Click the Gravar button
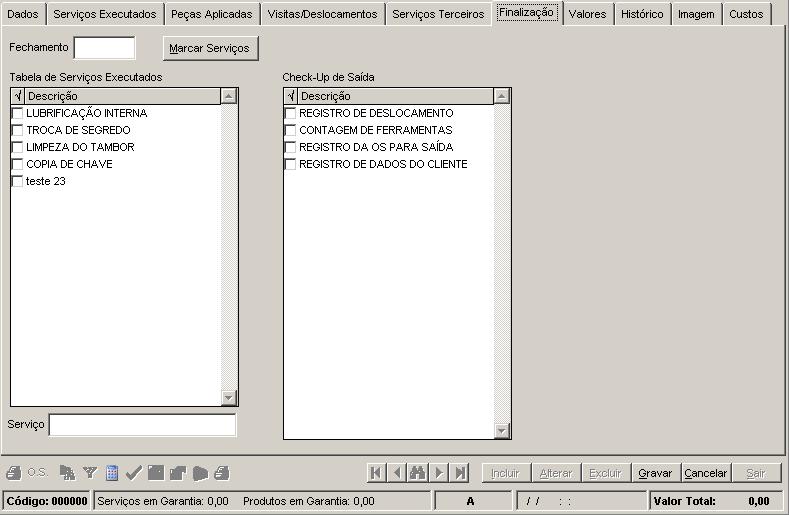 (655, 473)
